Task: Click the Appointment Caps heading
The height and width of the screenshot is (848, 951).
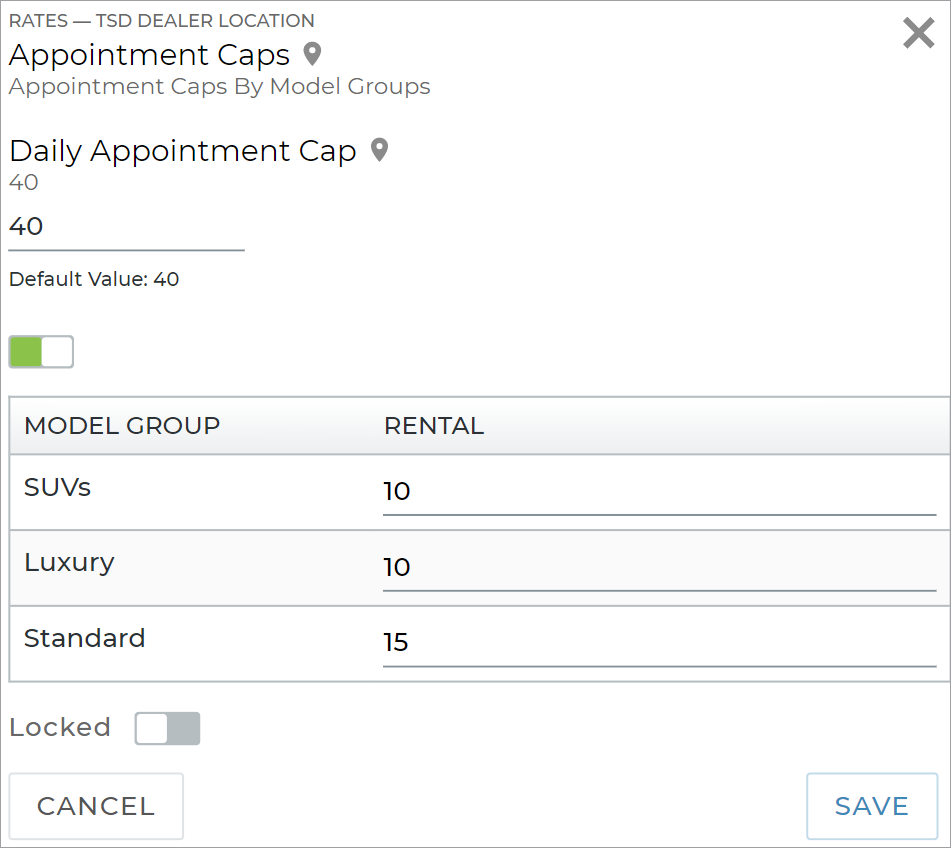Action: (146, 55)
